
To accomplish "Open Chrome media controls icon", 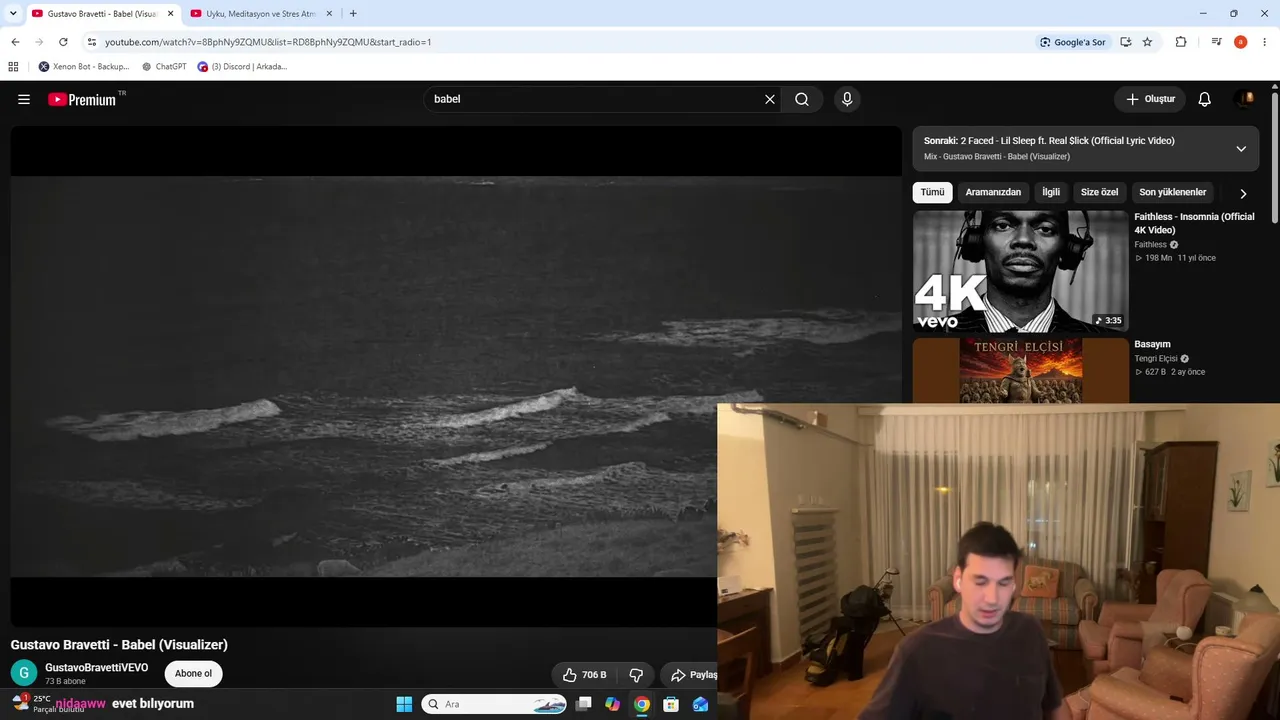I will [x=1216, y=42].
